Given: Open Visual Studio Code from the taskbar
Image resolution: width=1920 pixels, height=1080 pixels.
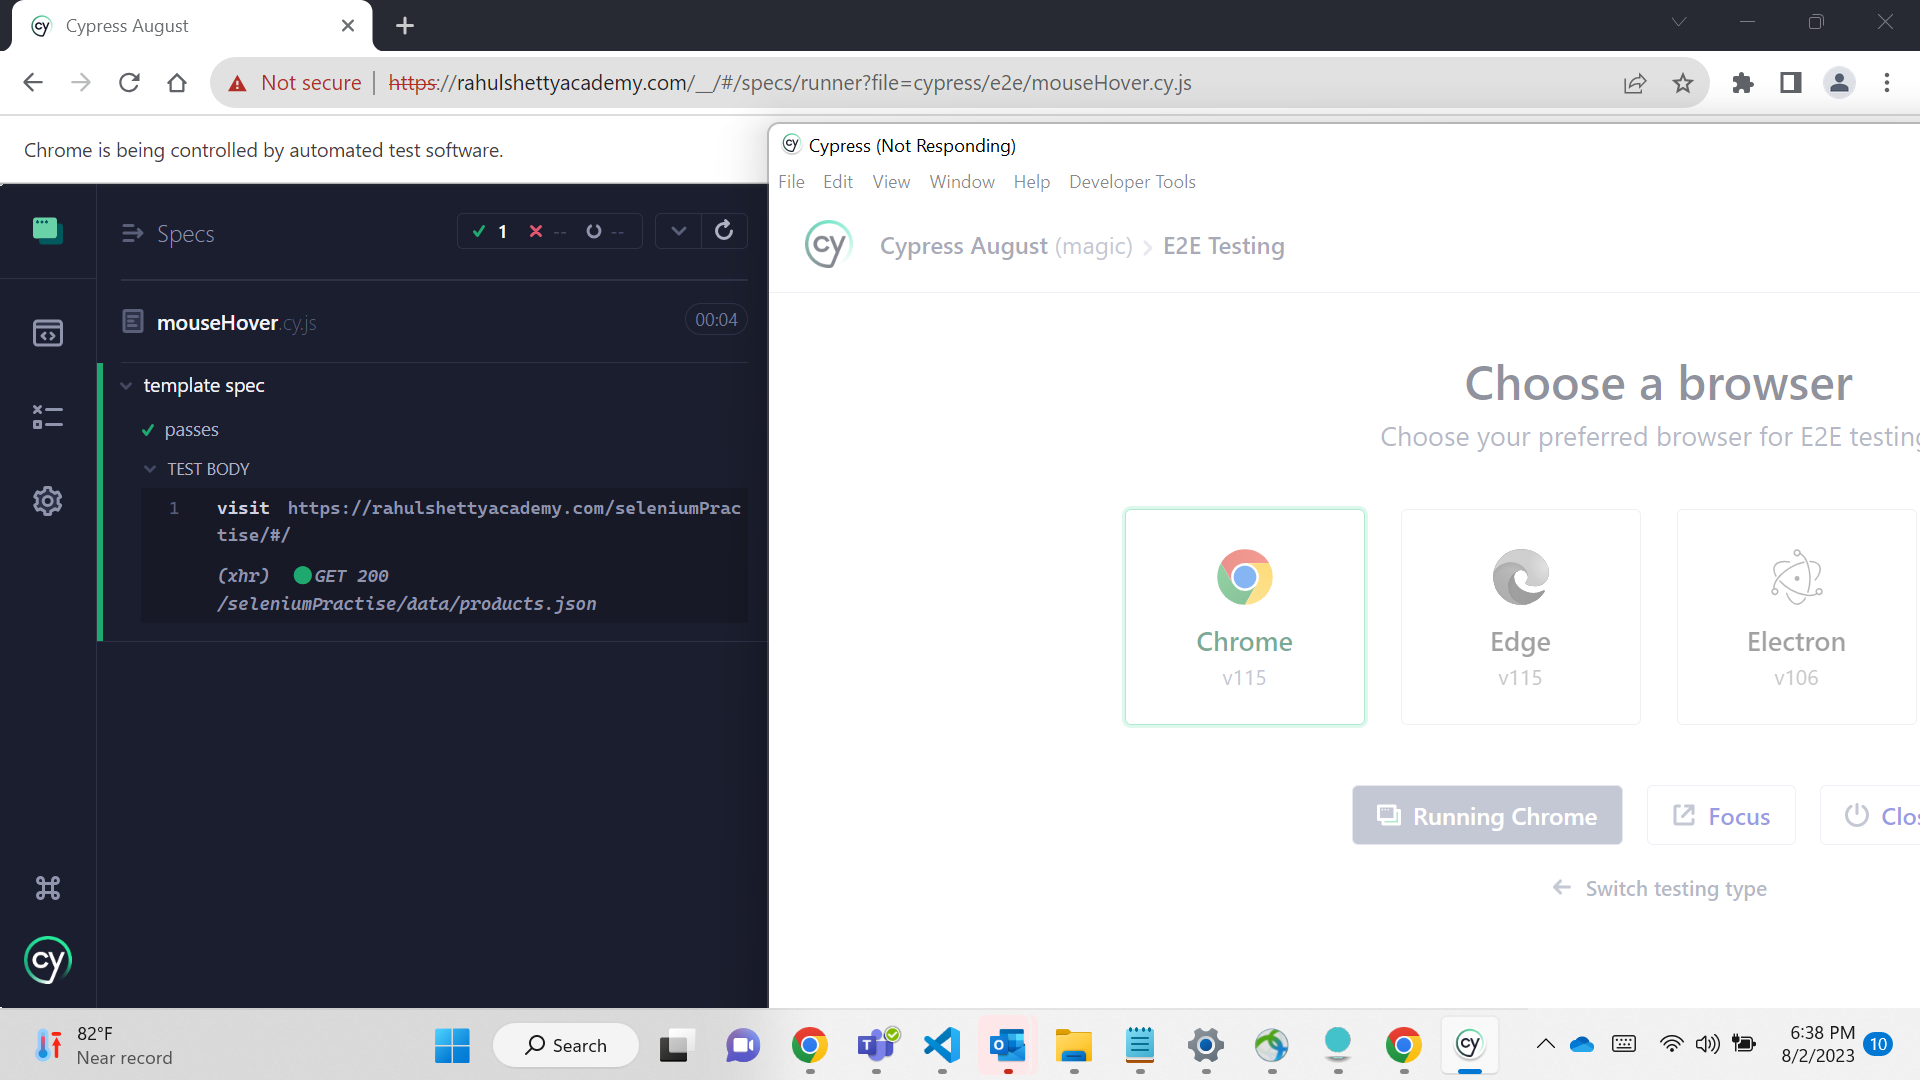Looking at the screenshot, I should click(941, 1046).
